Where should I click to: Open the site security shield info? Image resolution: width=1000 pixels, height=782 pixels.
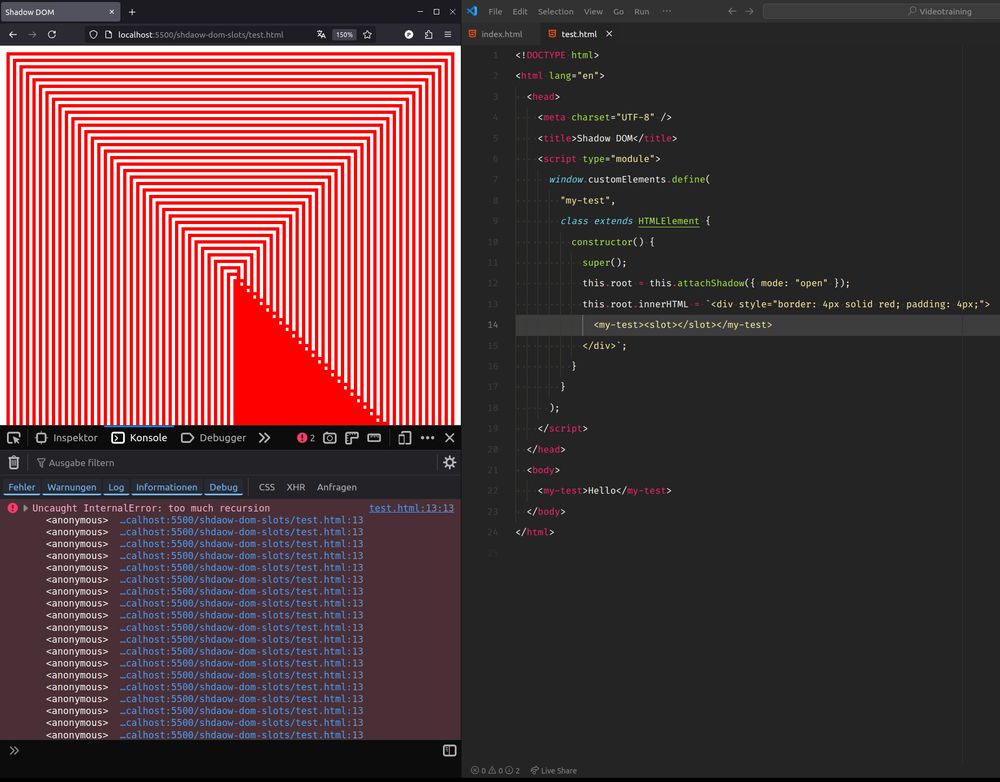pyautogui.click(x=93, y=34)
